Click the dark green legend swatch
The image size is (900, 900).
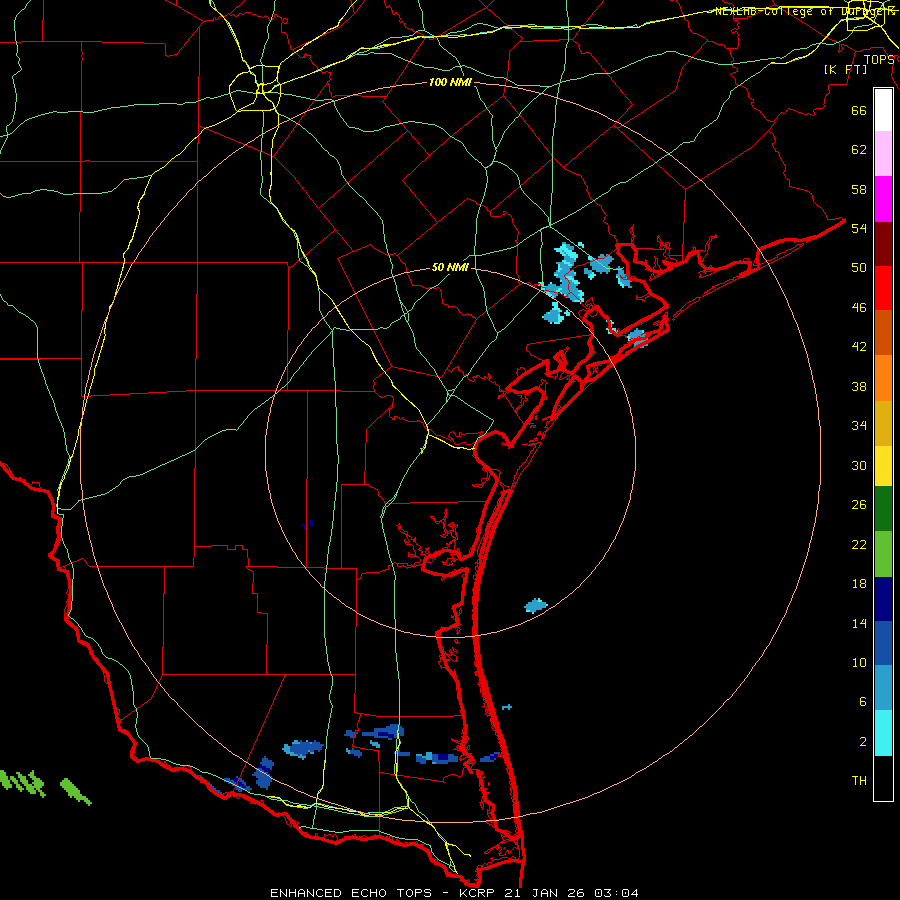(x=883, y=509)
